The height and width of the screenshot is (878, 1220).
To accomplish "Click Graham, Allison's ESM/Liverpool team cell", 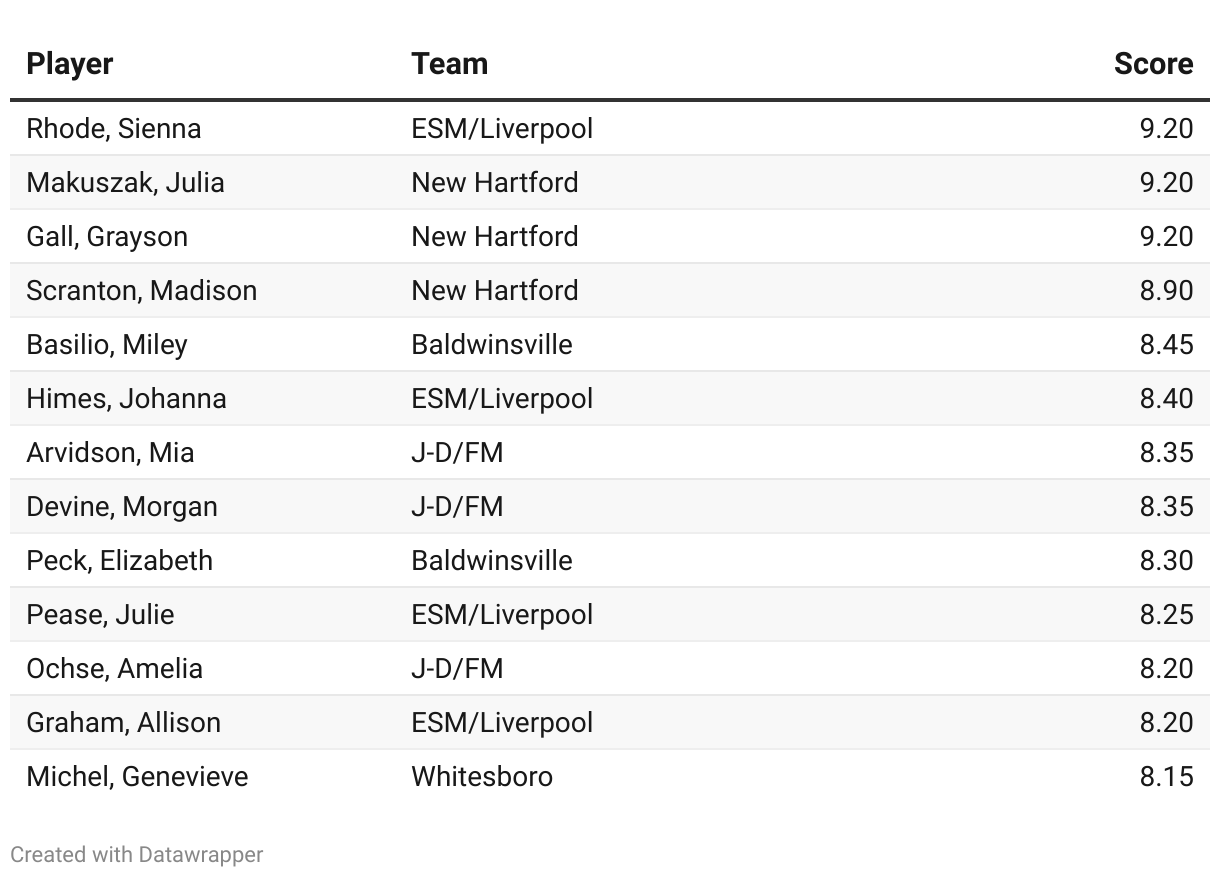I will 502,723.
